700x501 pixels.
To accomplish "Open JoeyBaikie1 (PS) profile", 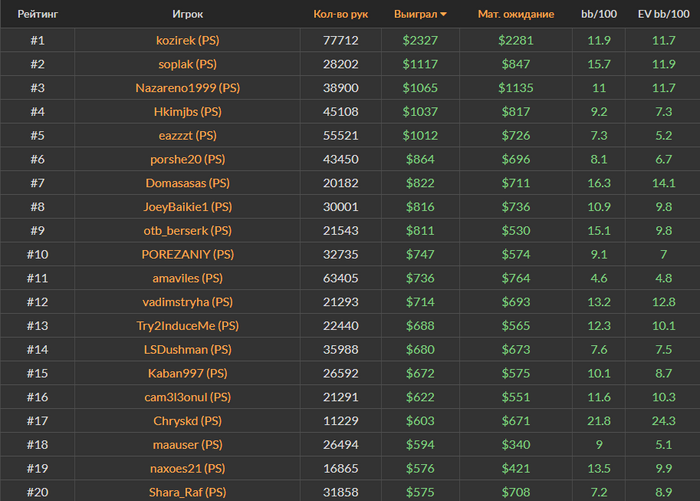I will pyautogui.click(x=187, y=207).
